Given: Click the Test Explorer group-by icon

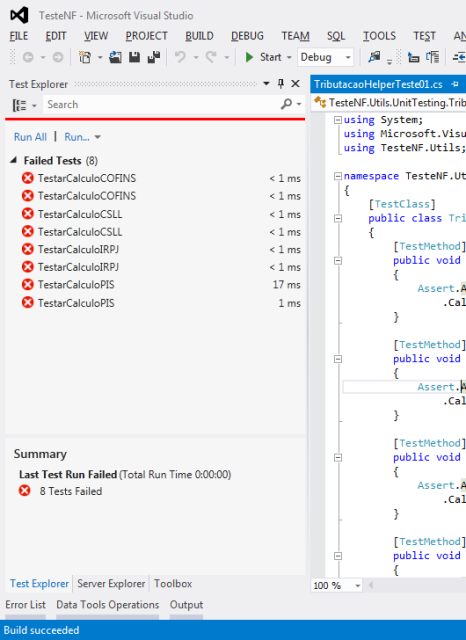Looking at the screenshot, I should (19, 105).
